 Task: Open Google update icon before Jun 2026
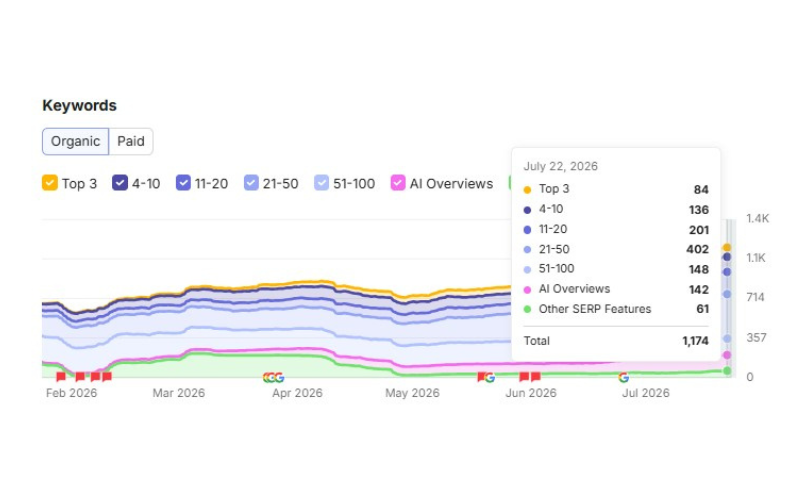click(x=490, y=378)
